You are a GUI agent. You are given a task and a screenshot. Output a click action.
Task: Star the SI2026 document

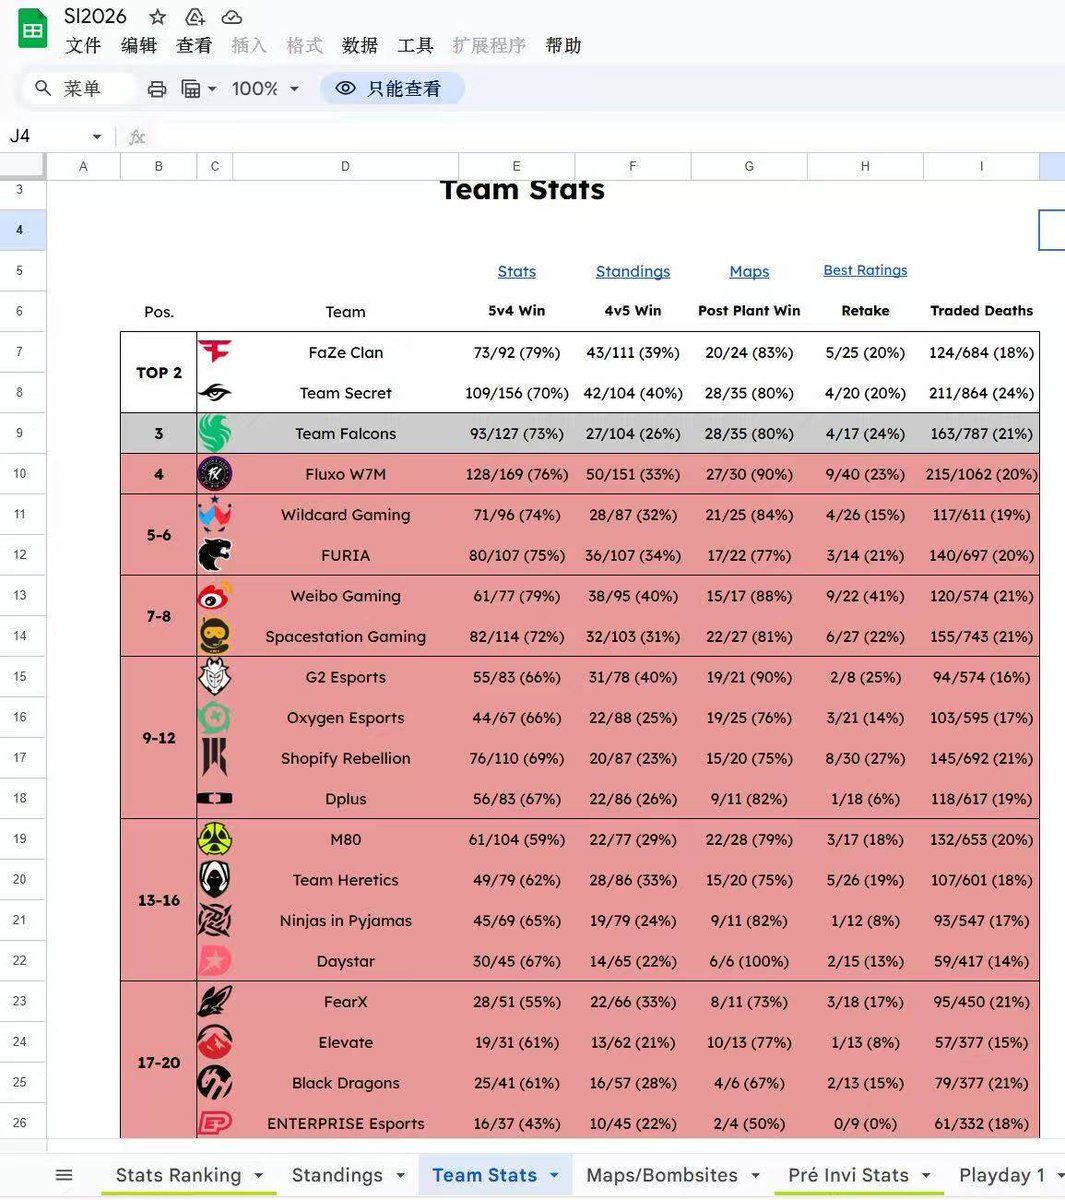point(158,17)
